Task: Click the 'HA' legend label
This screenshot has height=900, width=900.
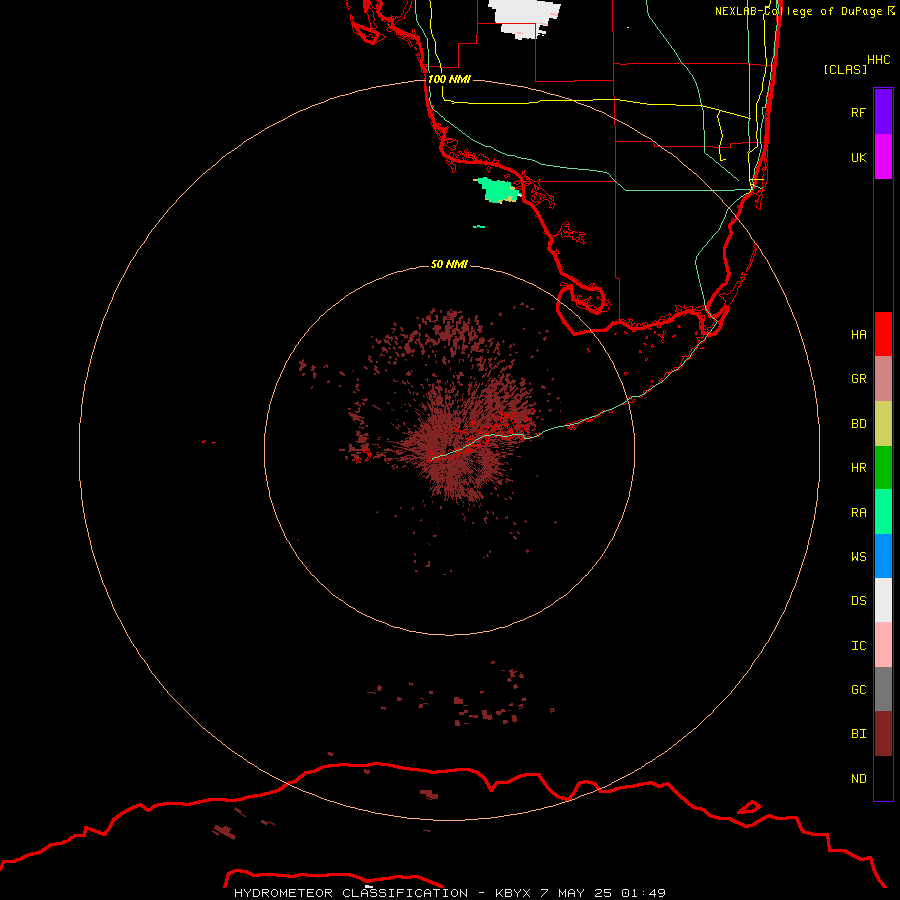Action: tap(859, 335)
